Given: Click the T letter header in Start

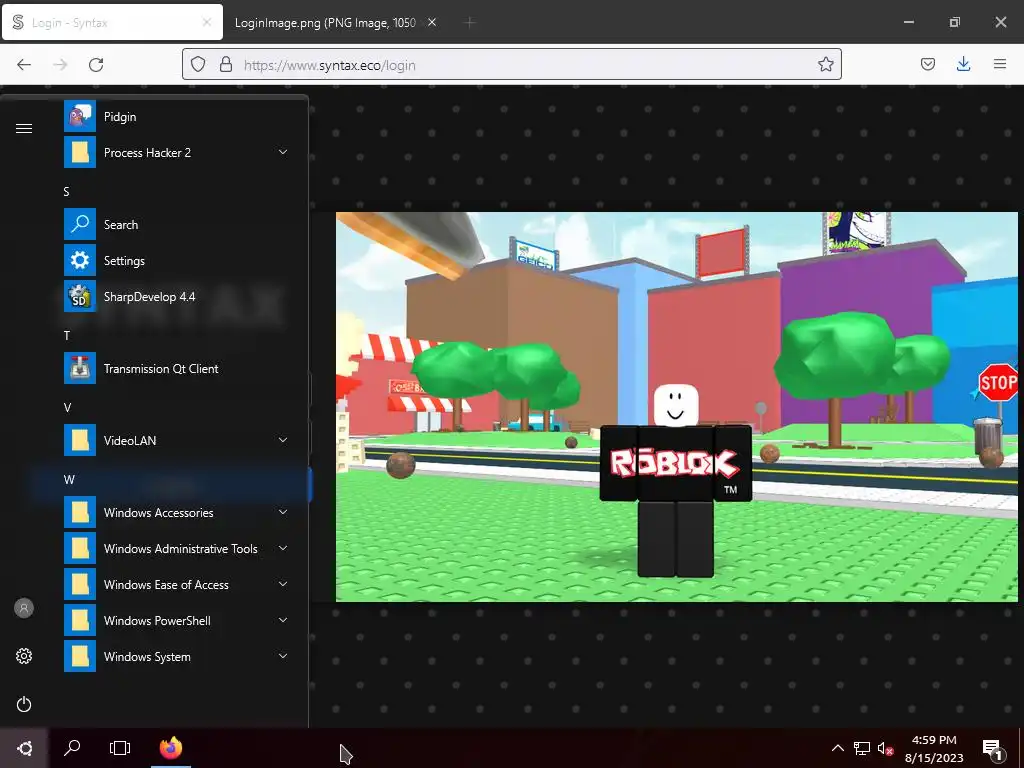Looking at the screenshot, I should click(67, 335).
